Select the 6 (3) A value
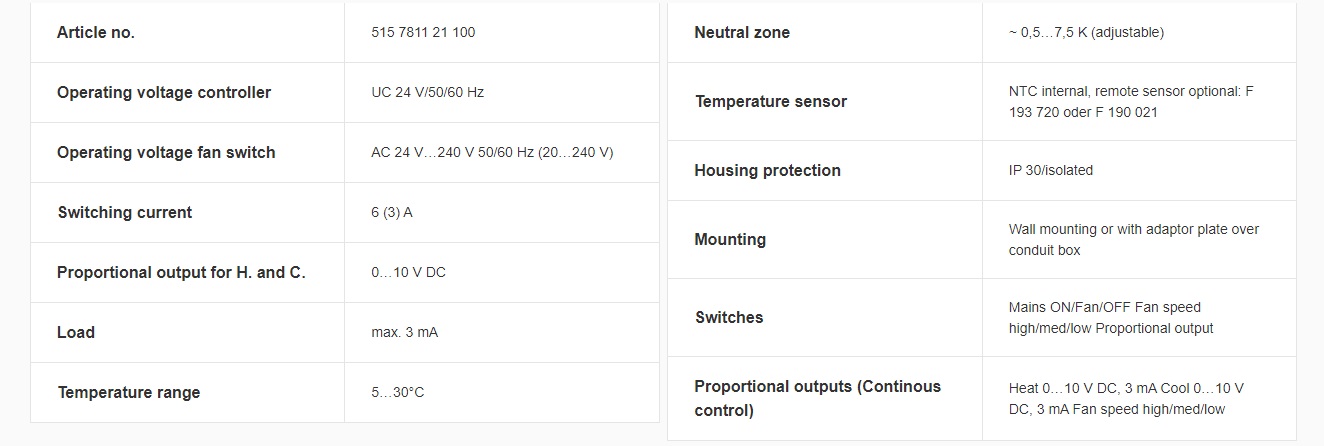 click(x=392, y=212)
